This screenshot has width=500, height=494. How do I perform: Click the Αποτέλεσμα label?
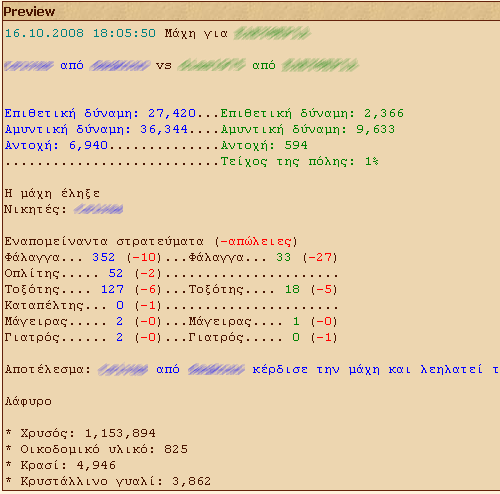pos(48,369)
